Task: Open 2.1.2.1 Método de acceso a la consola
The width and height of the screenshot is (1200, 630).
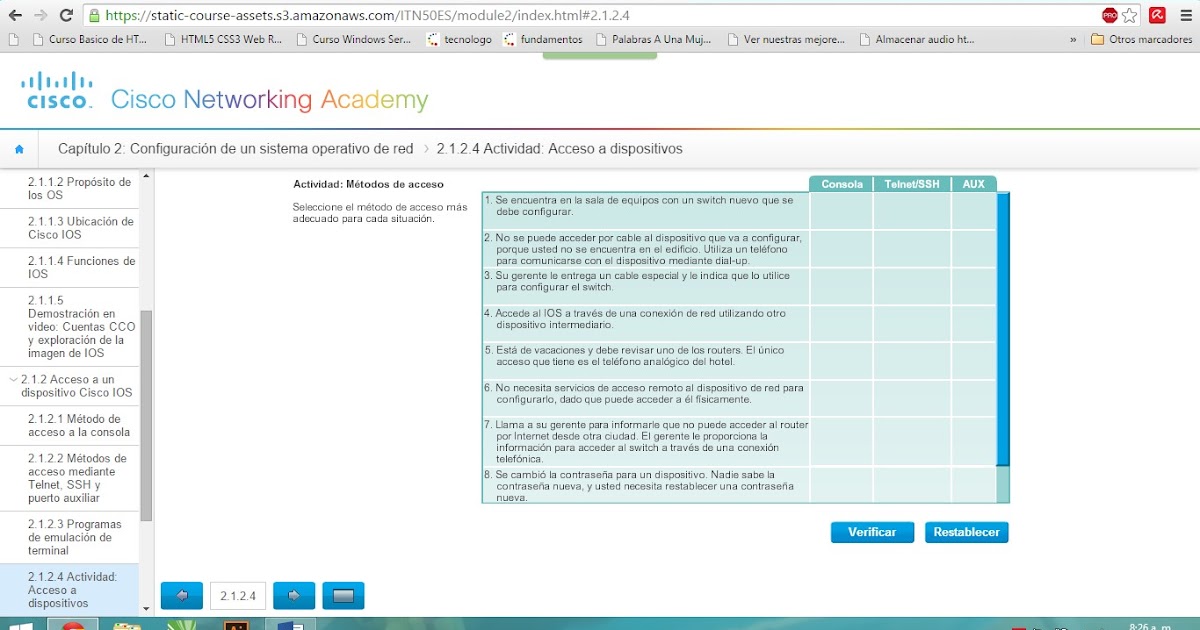Action: (x=70, y=425)
